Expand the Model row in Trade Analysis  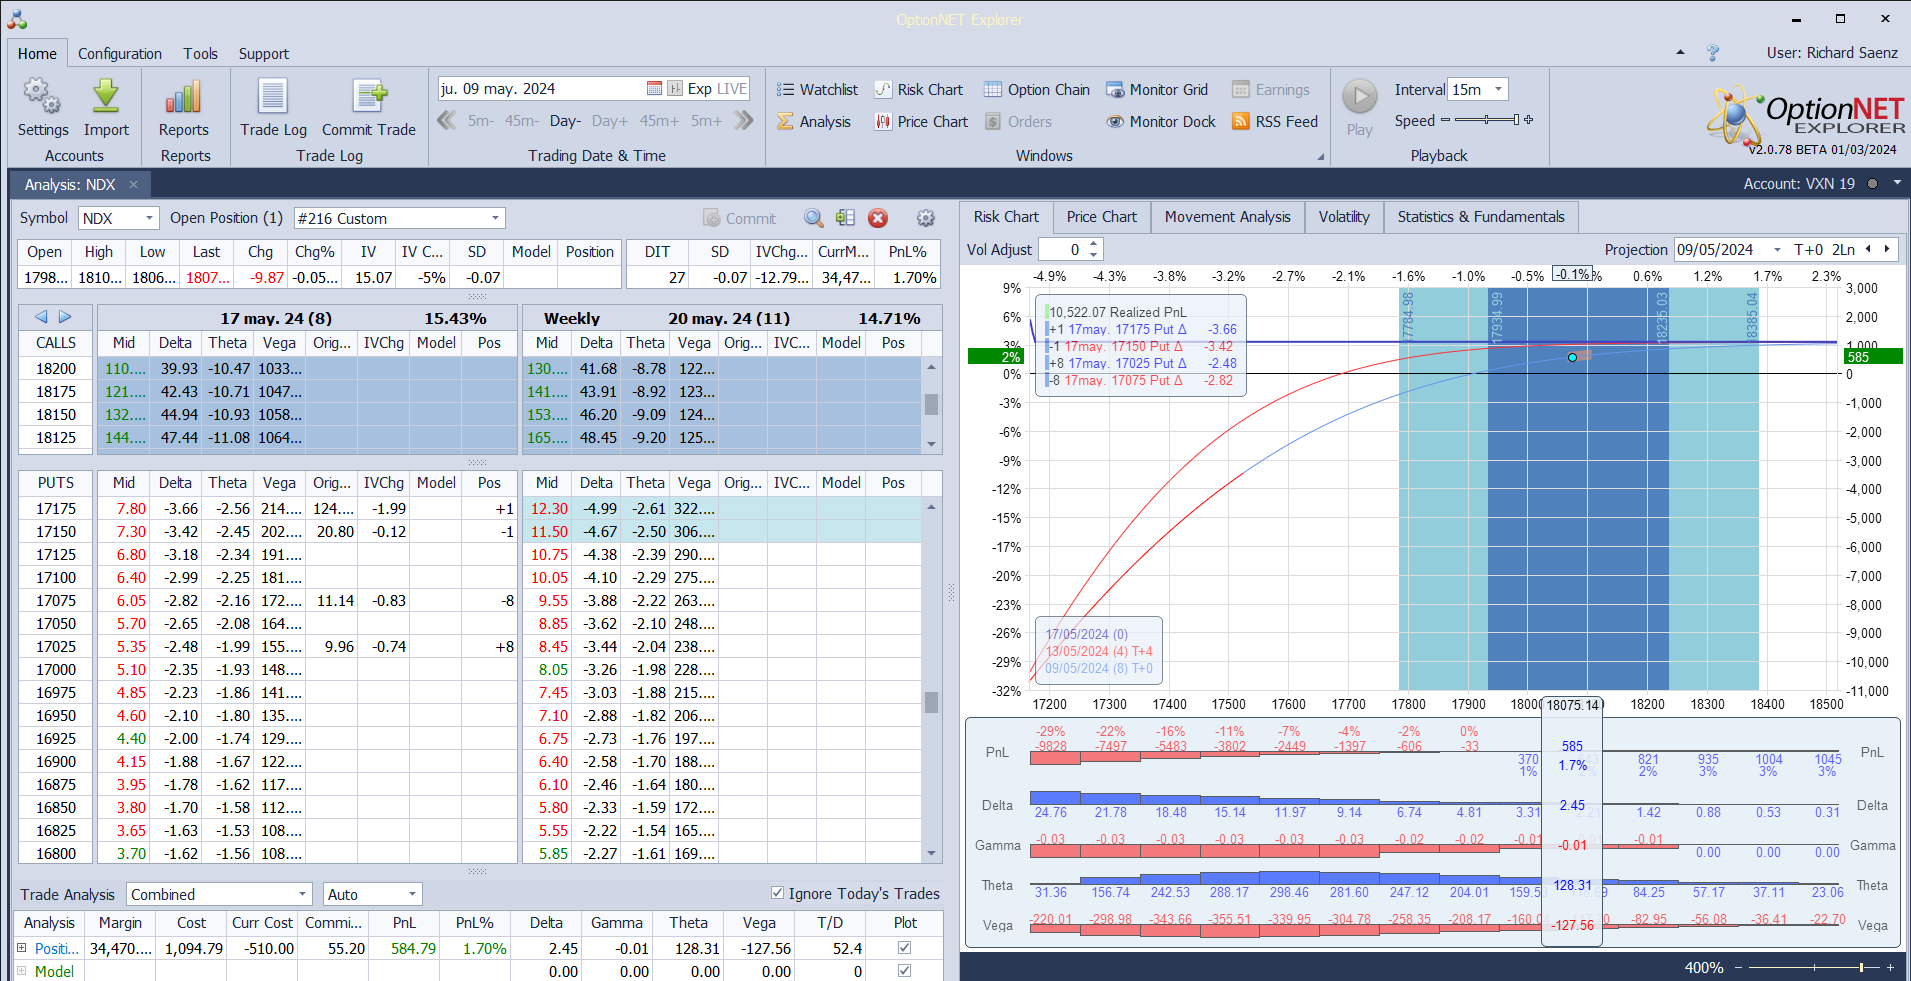pyautogui.click(x=22, y=971)
